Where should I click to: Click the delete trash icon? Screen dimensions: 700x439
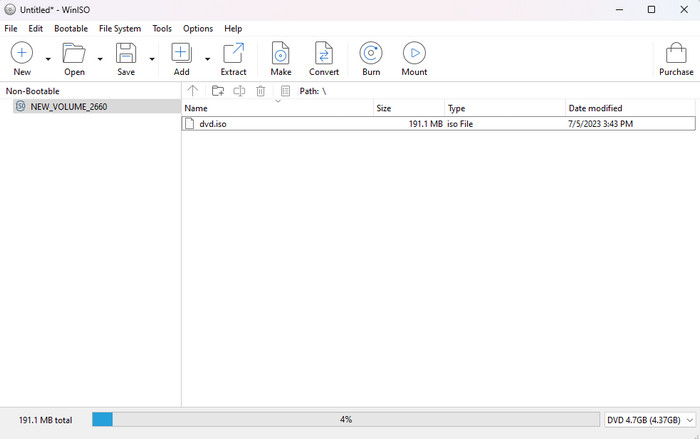(261, 91)
